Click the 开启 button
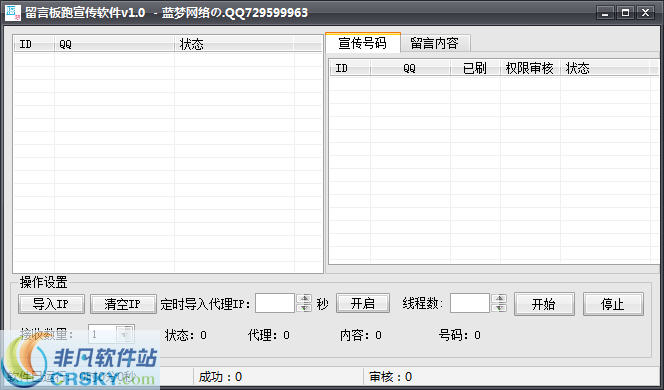This screenshot has width=664, height=390. click(363, 303)
